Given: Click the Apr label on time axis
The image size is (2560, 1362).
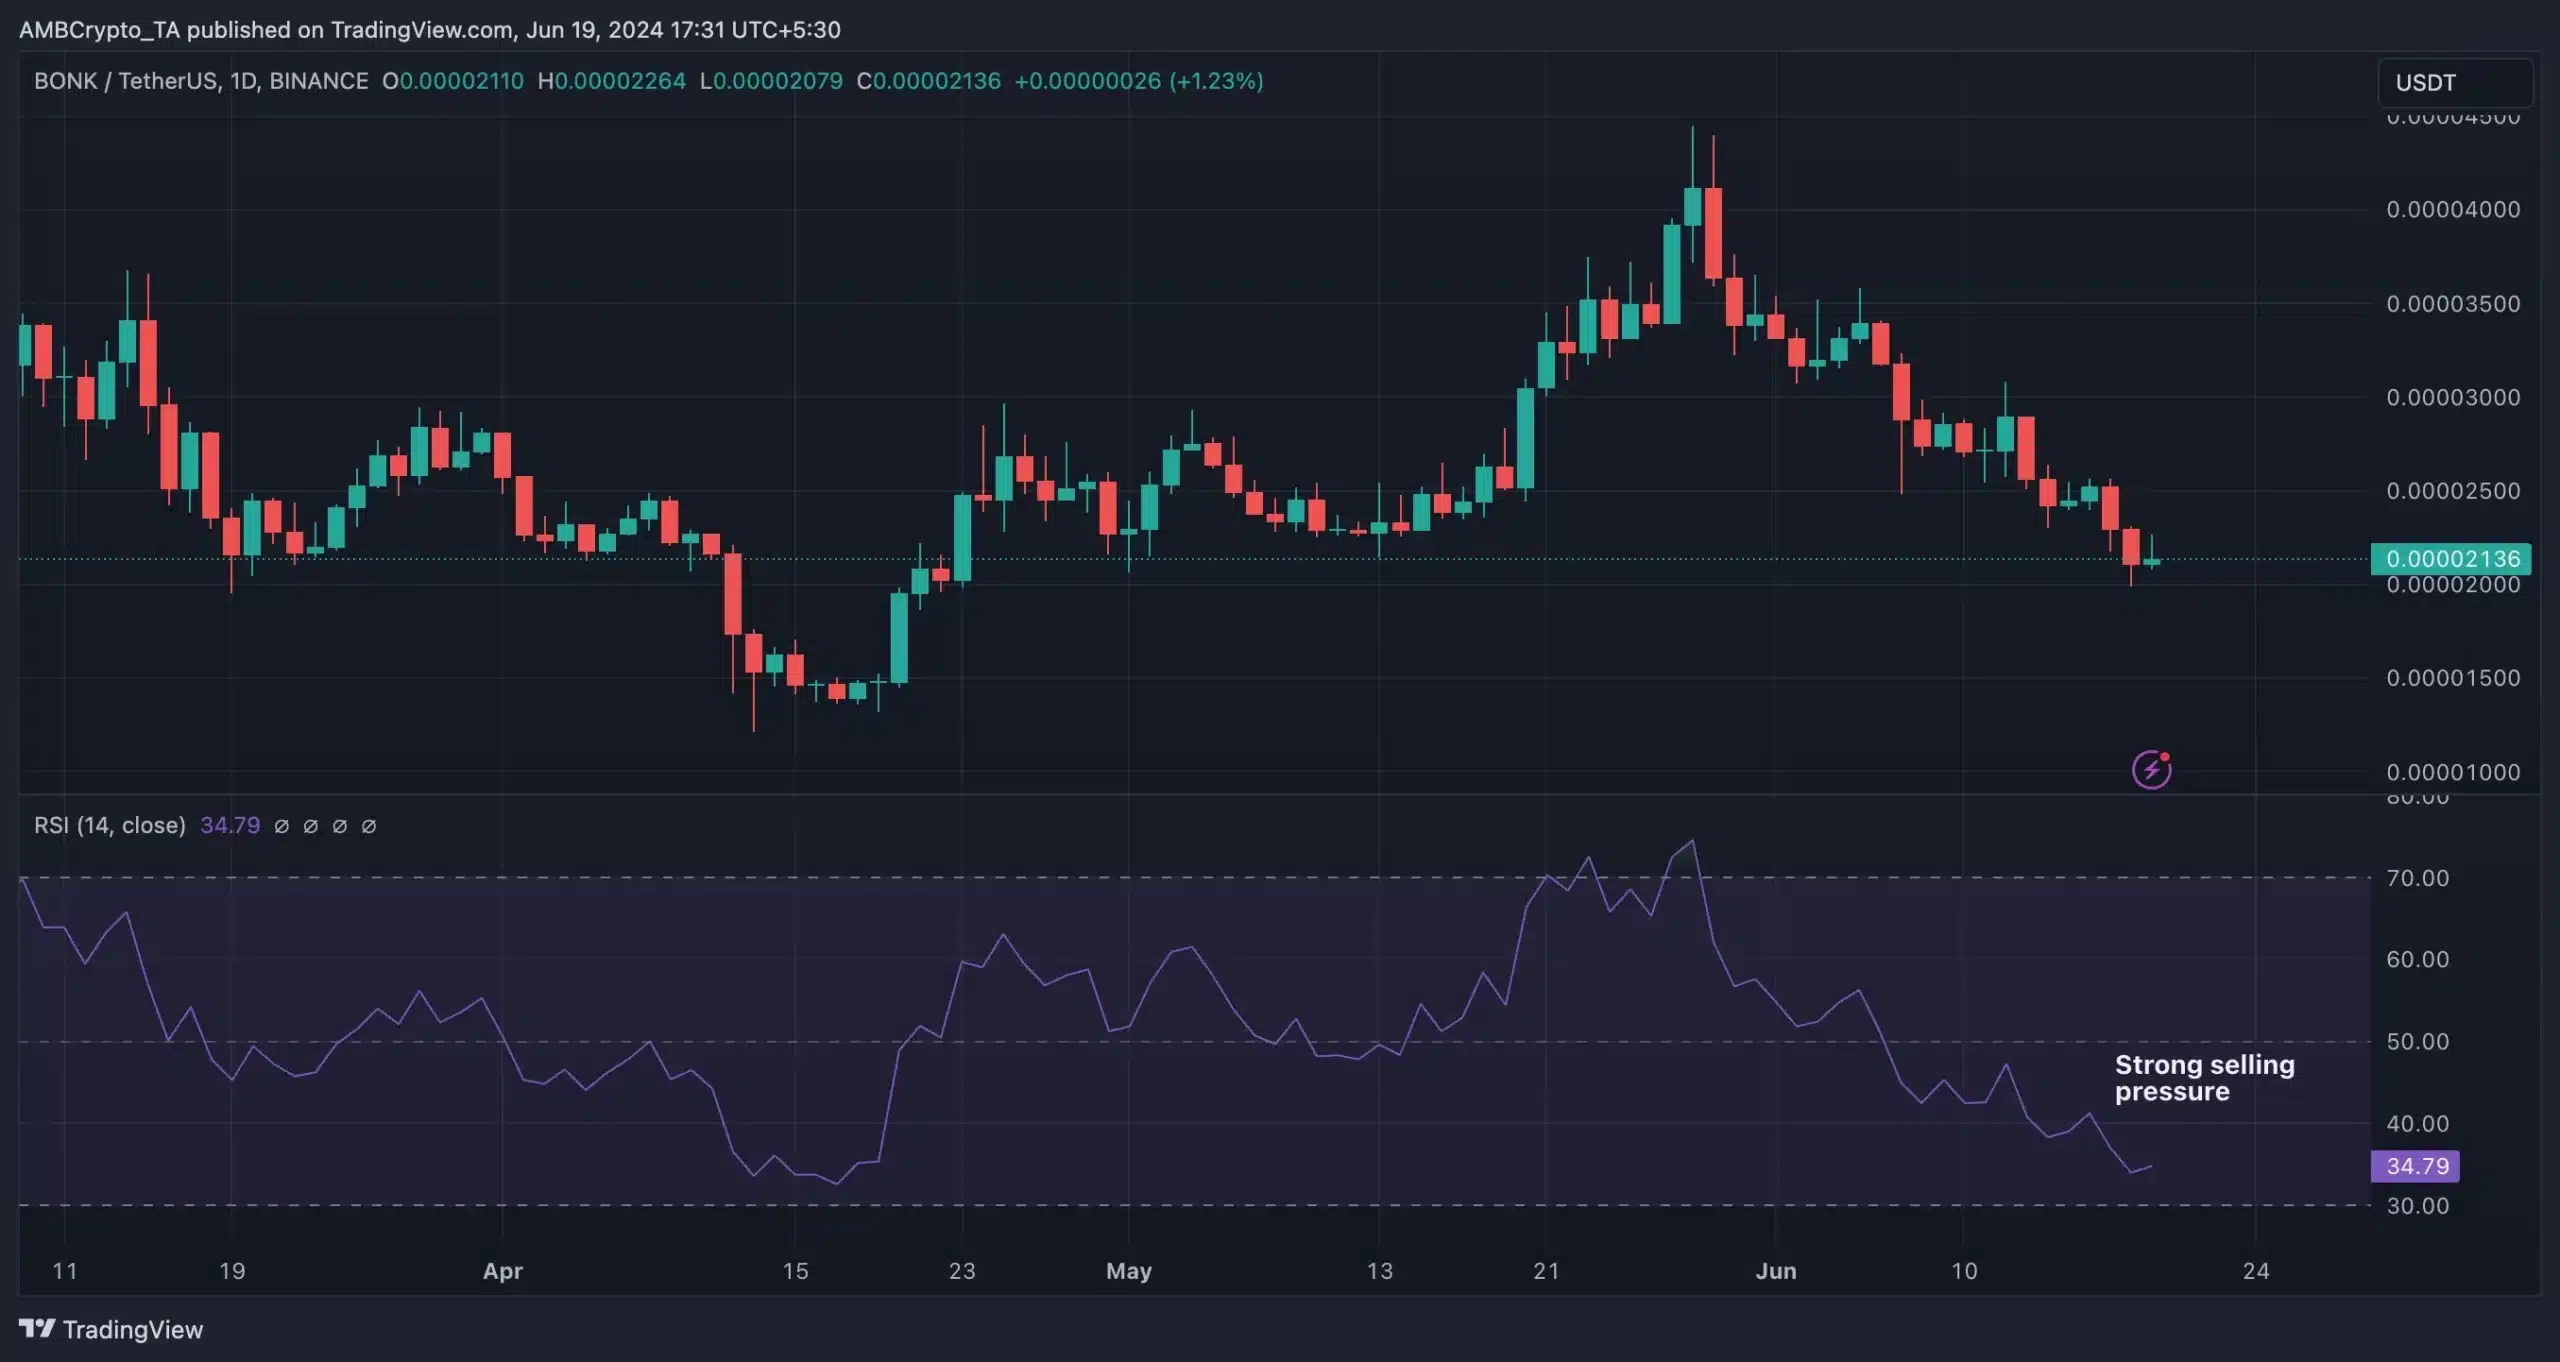Looking at the screenshot, I should [x=502, y=1271].
